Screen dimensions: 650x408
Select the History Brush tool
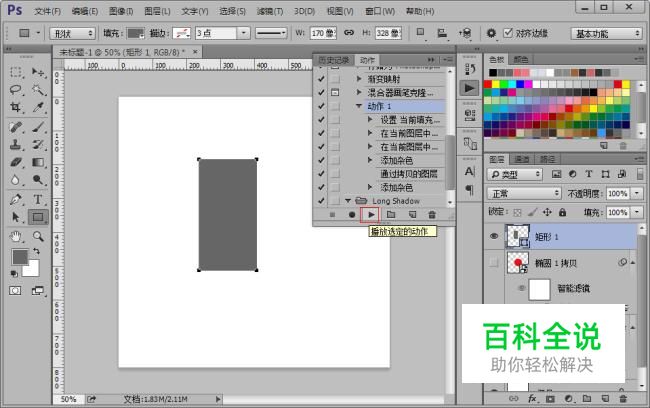pos(38,145)
